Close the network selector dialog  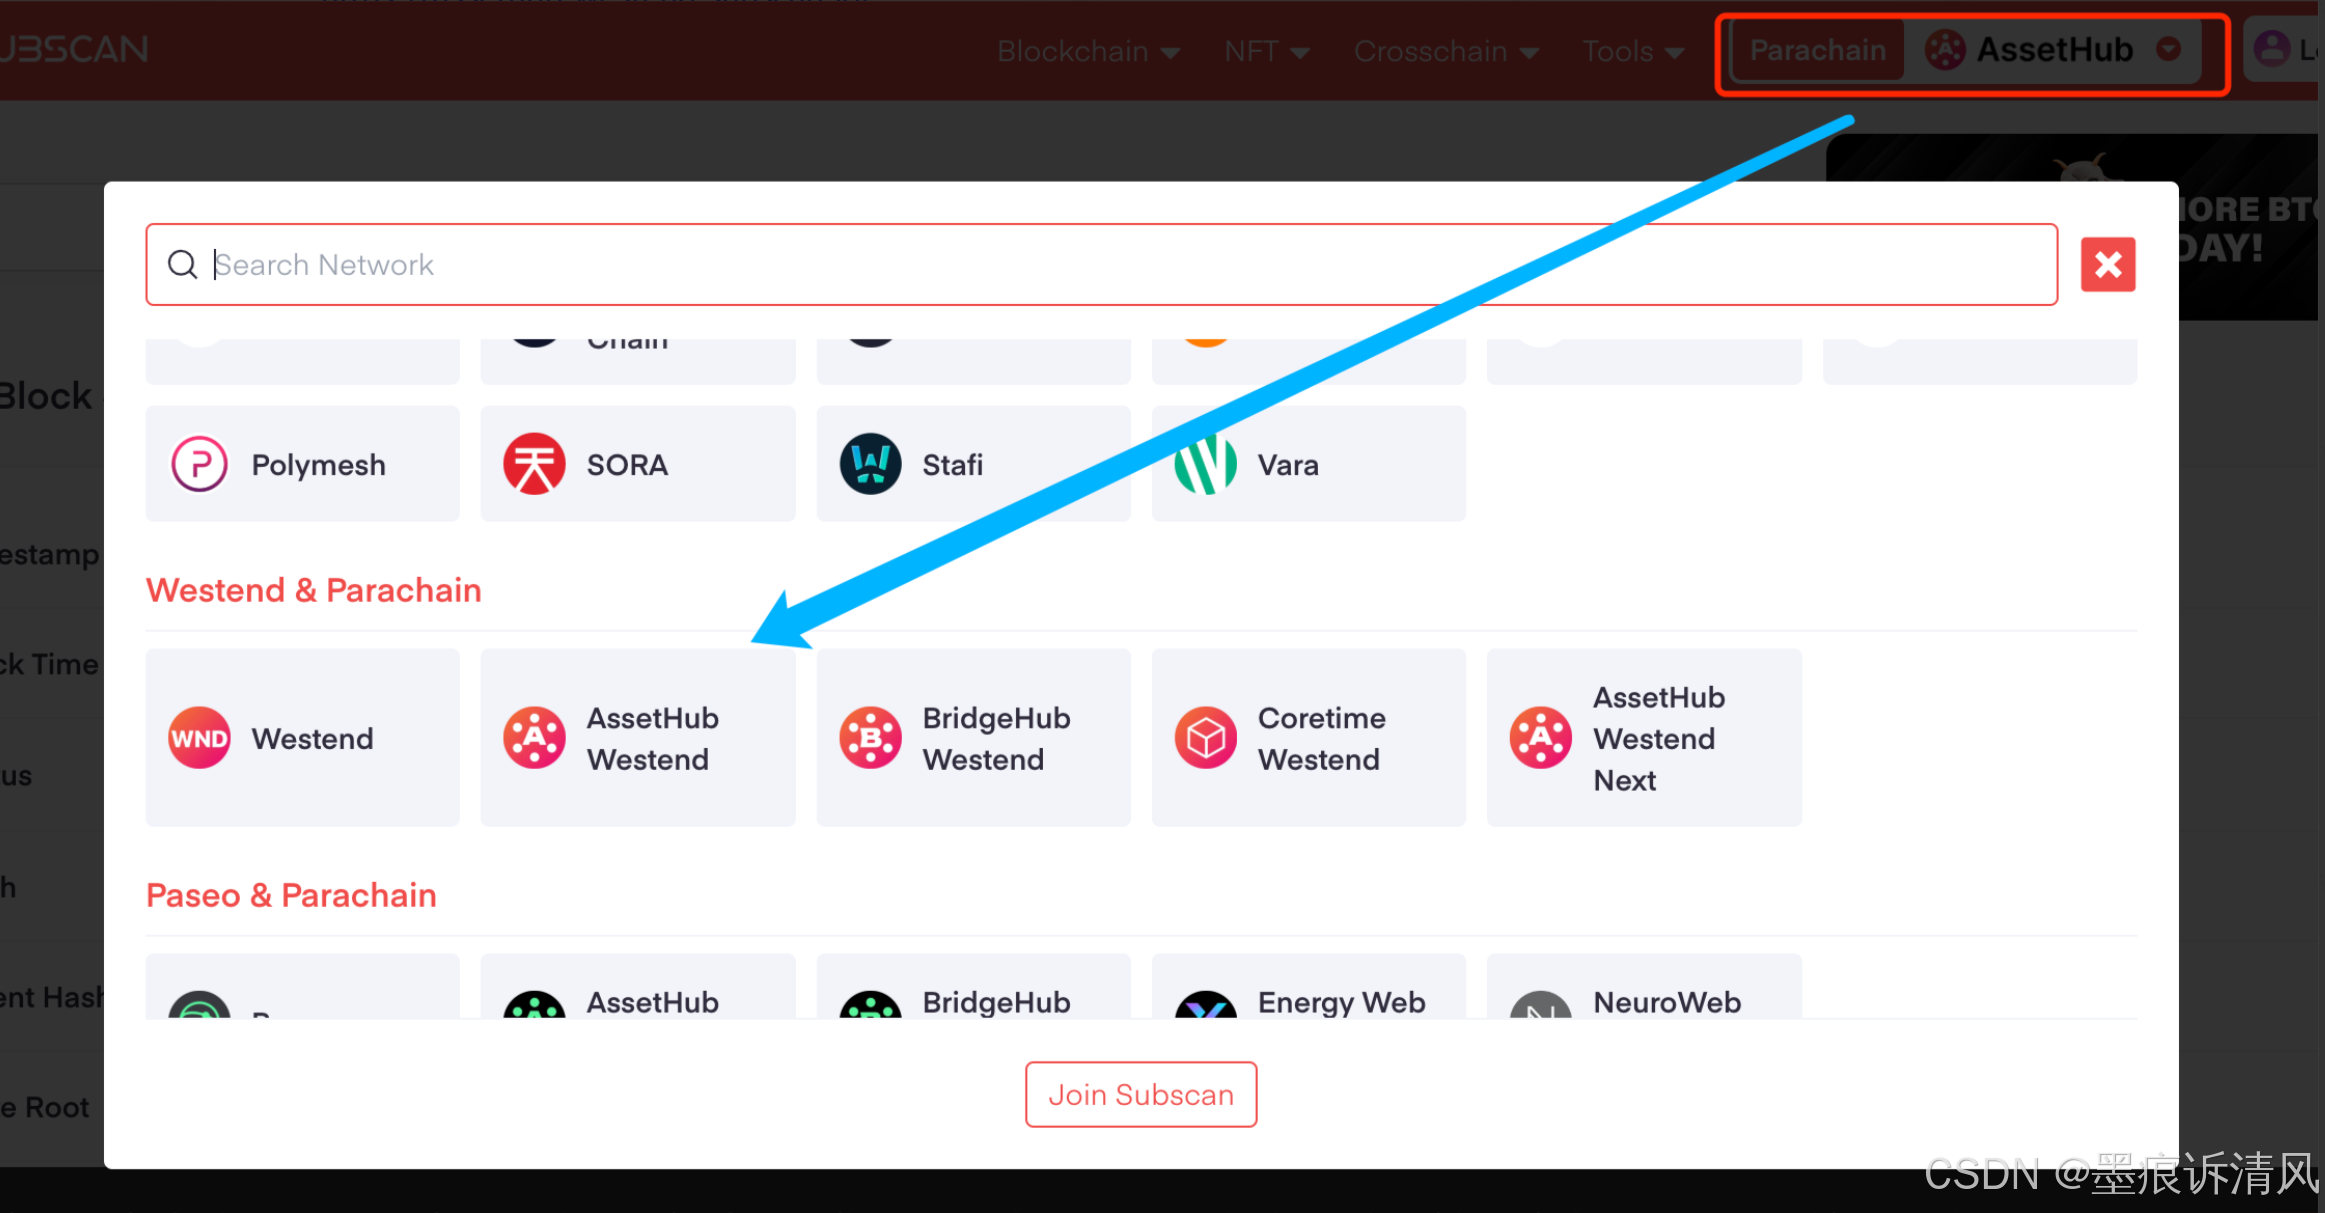tap(2108, 264)
